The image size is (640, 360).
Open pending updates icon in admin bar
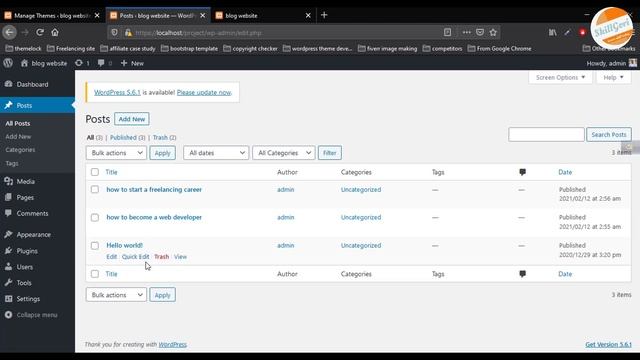click(82, 63)
